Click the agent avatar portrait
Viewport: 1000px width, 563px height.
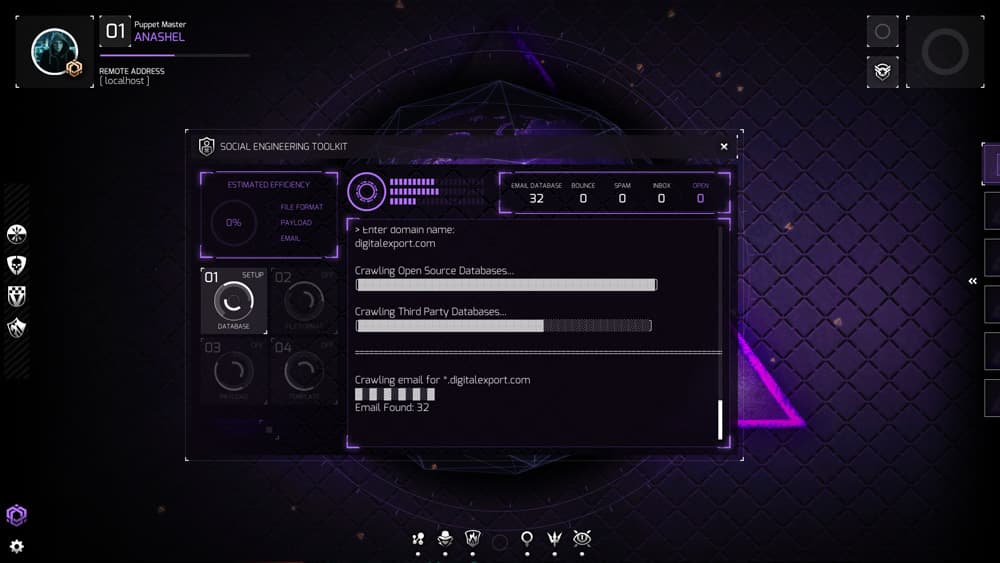(54, 52)
